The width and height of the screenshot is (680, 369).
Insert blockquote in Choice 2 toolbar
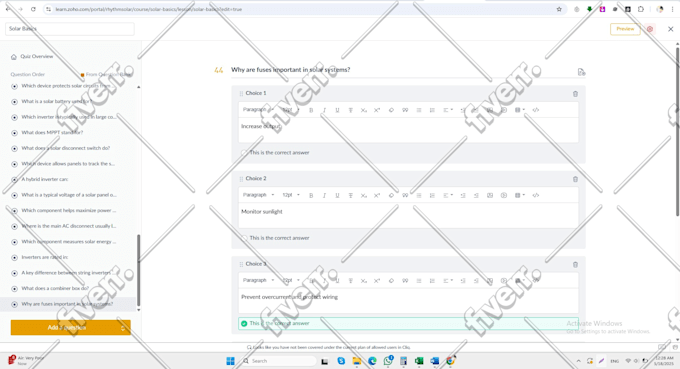coord(405,196)
